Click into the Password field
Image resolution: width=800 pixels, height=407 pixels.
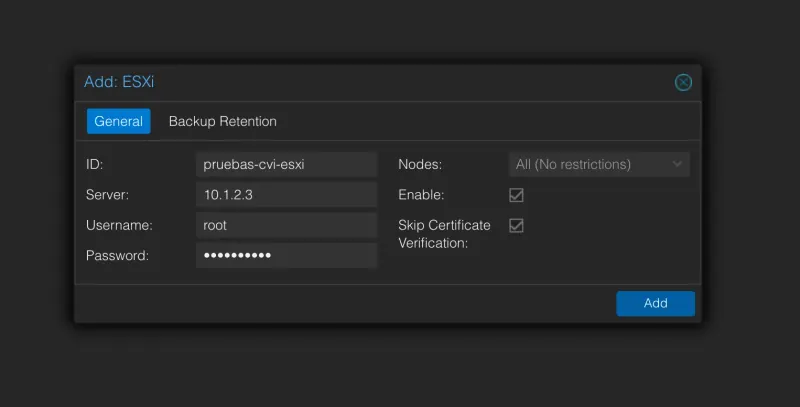(286, 256)
